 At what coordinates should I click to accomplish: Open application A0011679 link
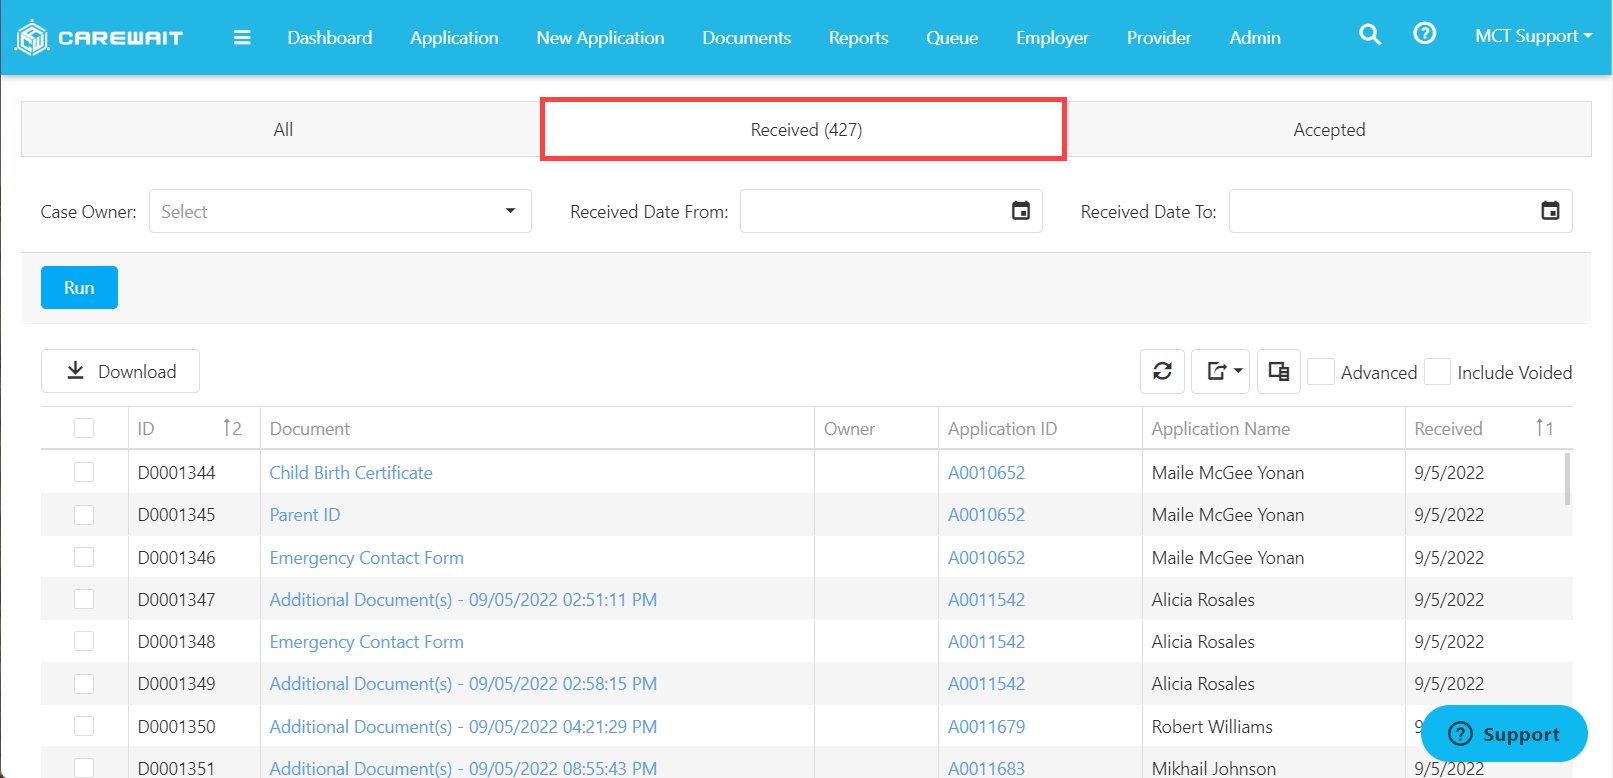(x=986, y=726)
